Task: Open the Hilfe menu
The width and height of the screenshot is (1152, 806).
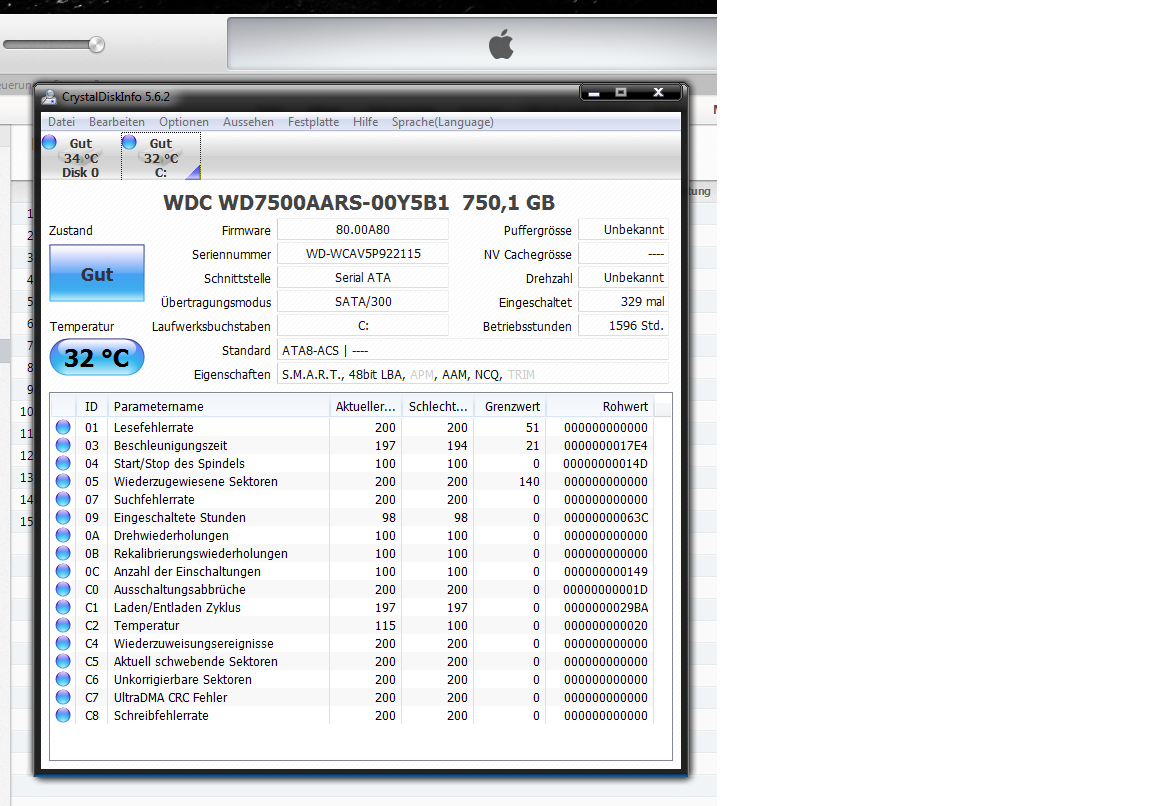Action: [365, 122]
